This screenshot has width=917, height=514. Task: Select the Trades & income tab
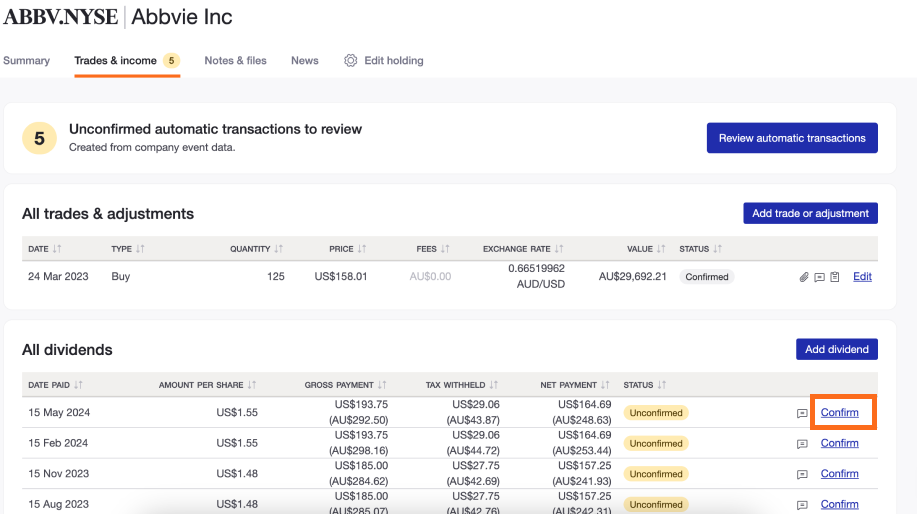coord(127,60)
